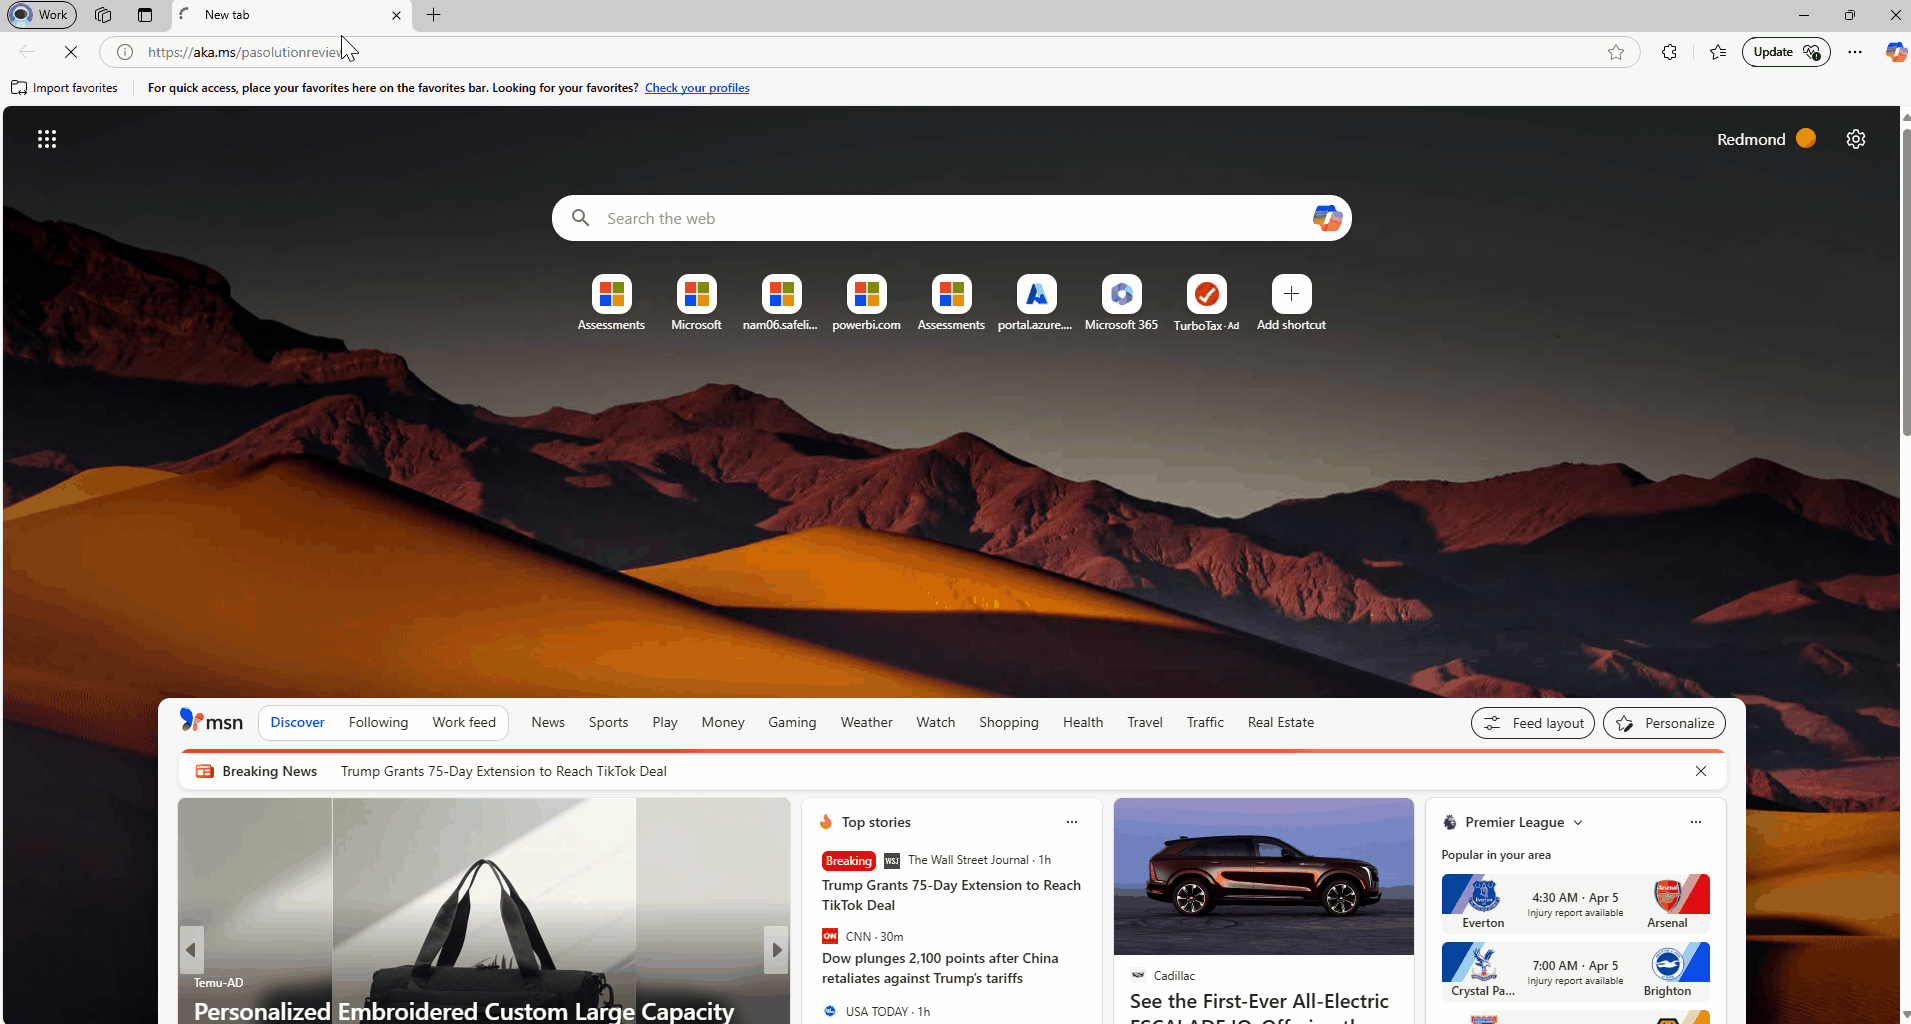This screenshot has height=1024, width=1911.
Task: Open the app launcher waffle menu
Action: pos(47,138)
